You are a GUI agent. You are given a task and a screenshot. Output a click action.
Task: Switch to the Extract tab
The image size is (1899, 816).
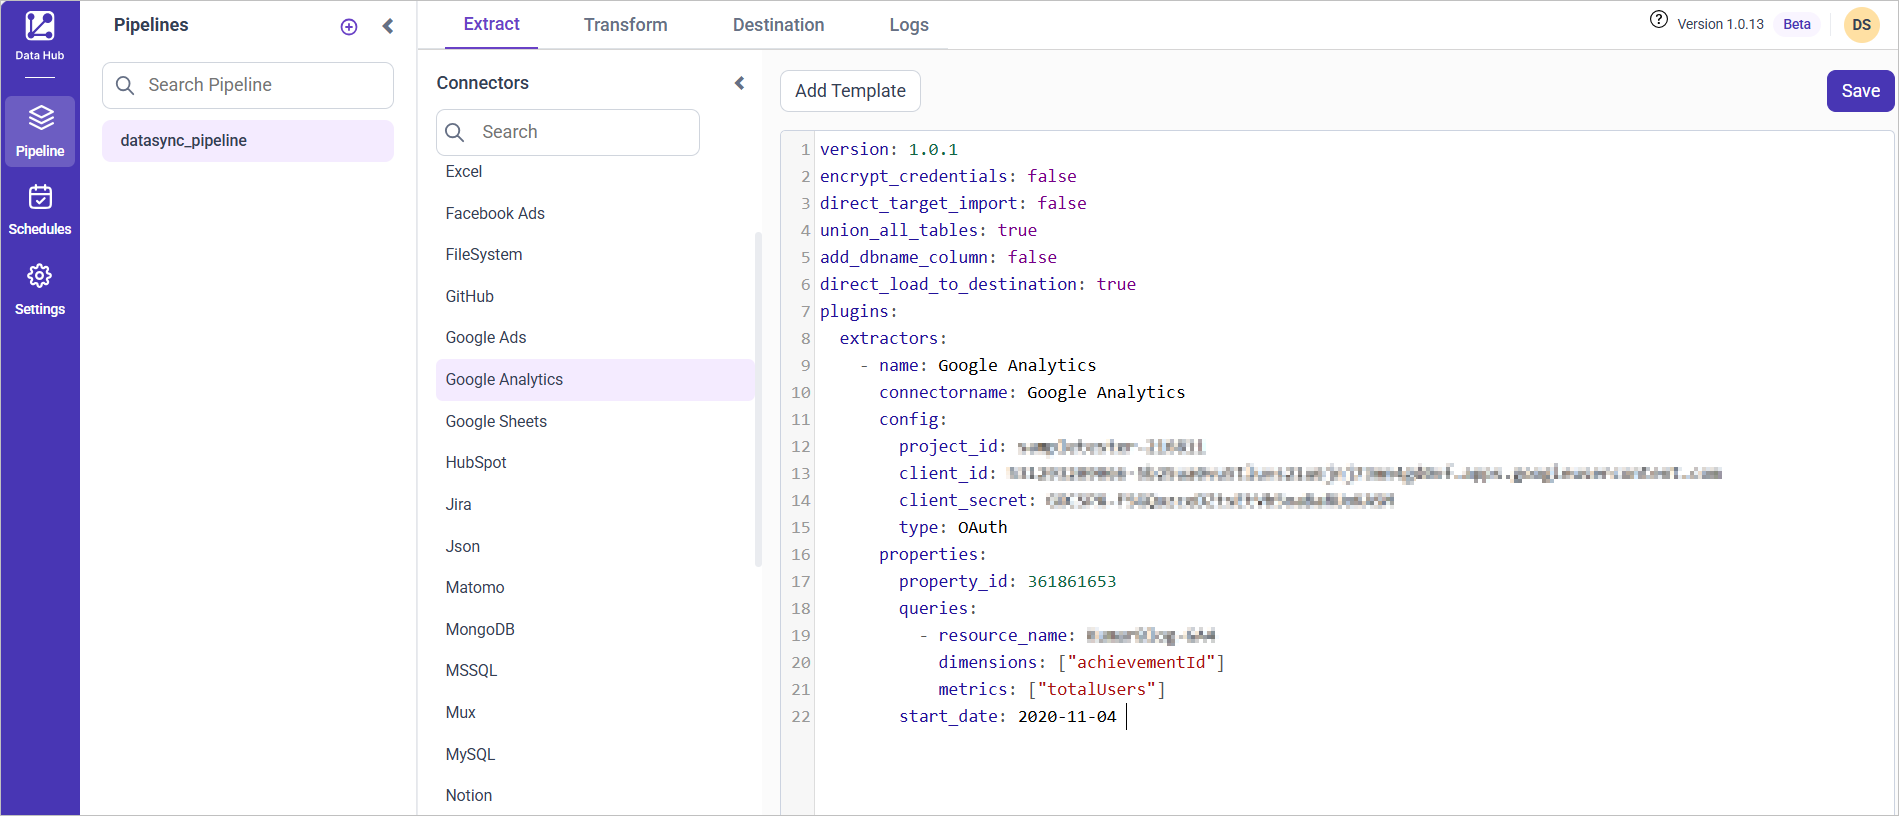click(x=491, y=24)
